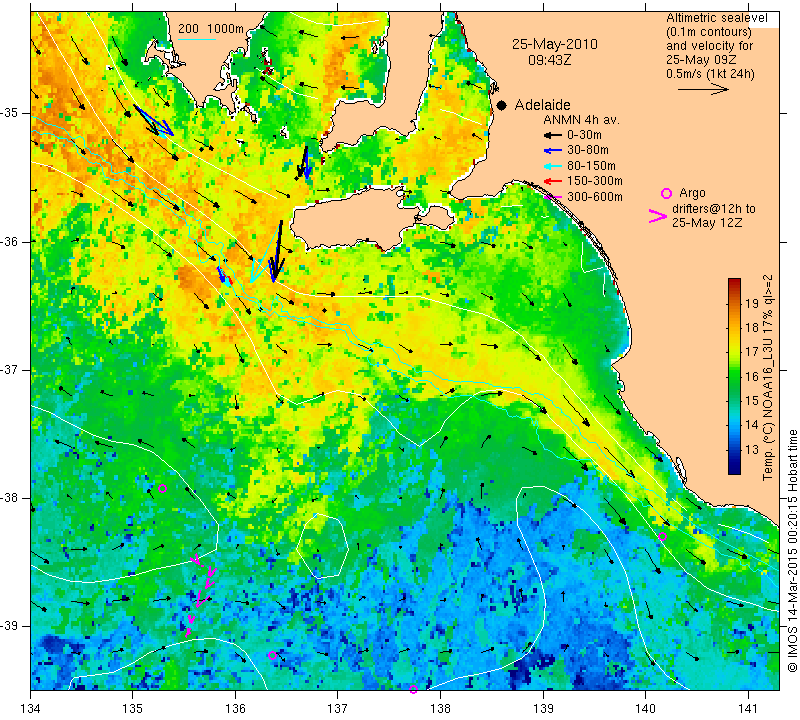Viewport: 800px width, 720px height.
Task: Click the '80-150m' depth label
Action: [591, 166]
